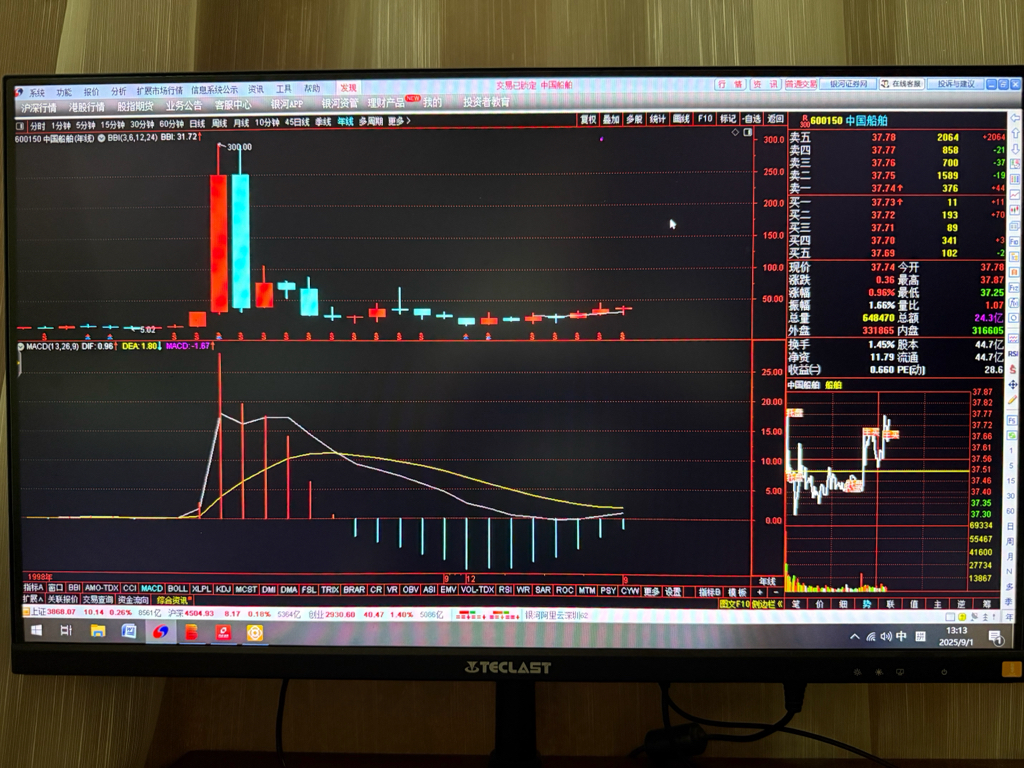Select the MACD indicator tab
The height and width of the screenshot is (768, 1024).
click(x=152, y=588)
